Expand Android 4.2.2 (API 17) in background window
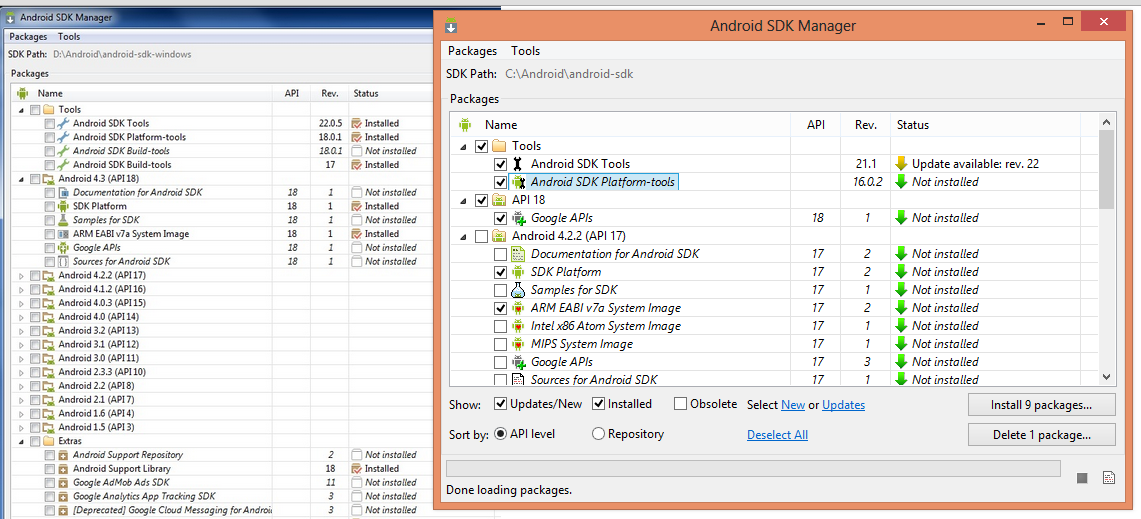Screen dimensions: 1141x519 pos(21,275)
